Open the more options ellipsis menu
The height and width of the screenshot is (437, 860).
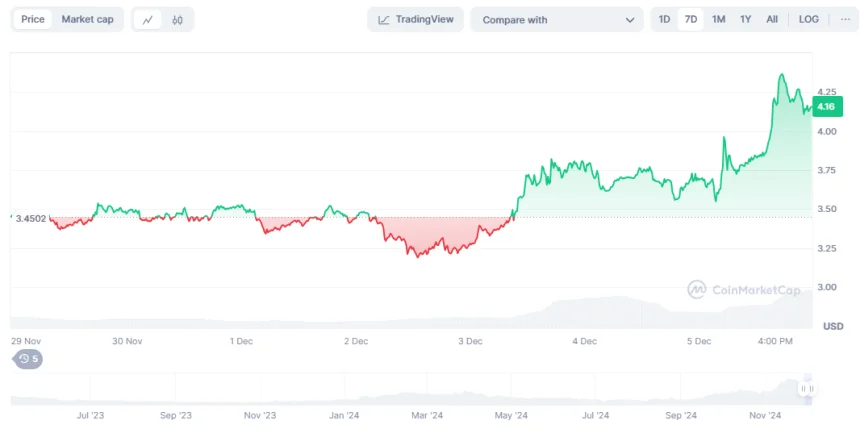point(844,20)
